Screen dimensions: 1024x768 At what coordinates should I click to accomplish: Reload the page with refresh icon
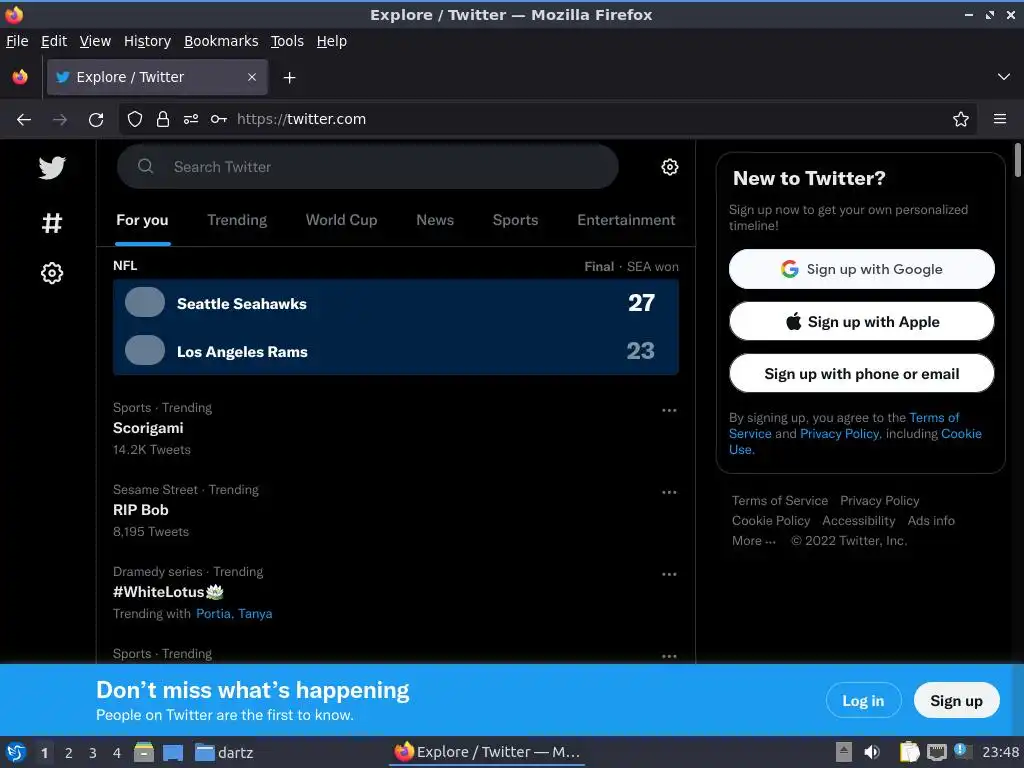(x=96, y=120)
